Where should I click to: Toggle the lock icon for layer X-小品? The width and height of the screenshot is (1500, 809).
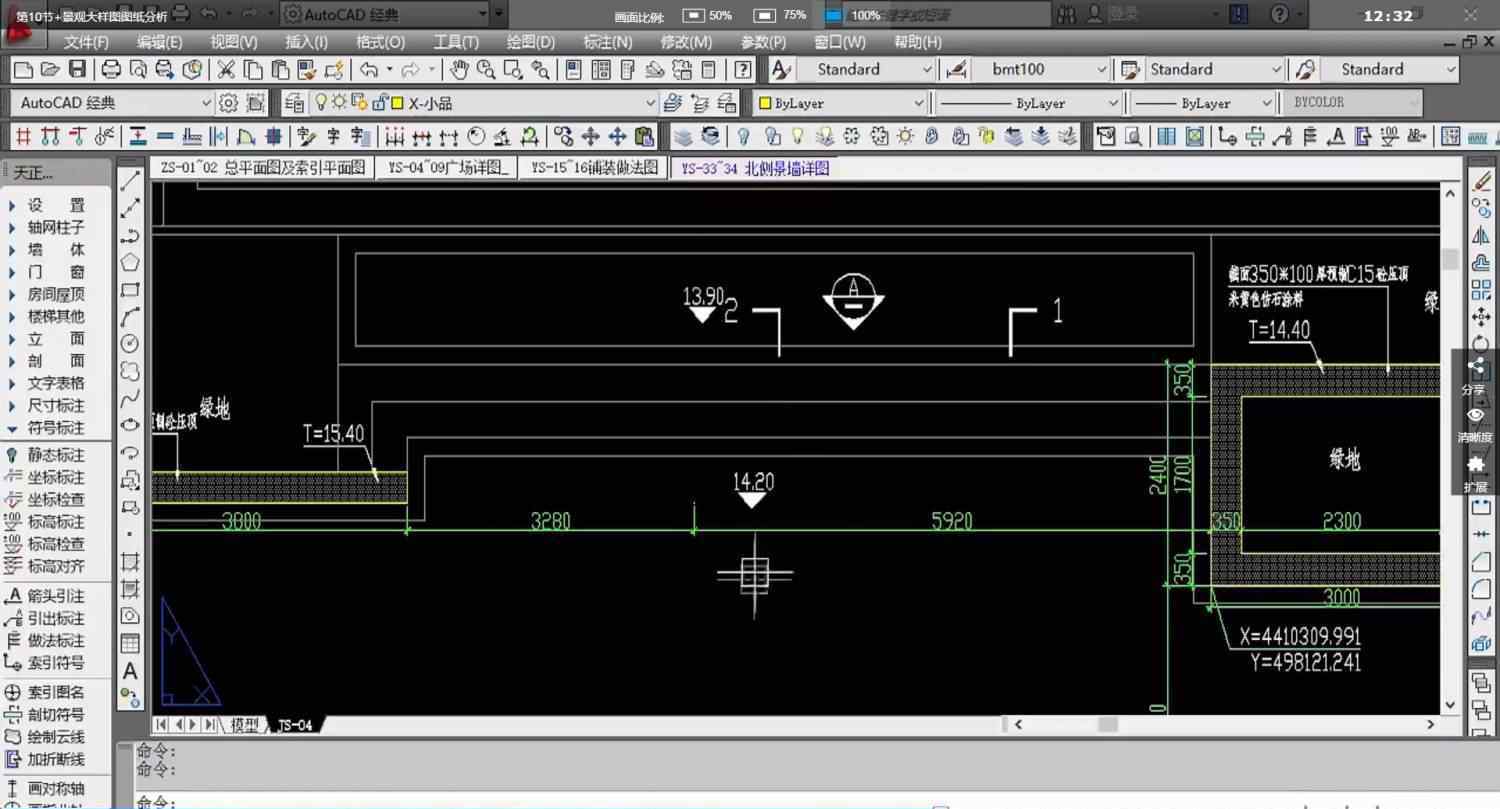(x=380, y=103)
